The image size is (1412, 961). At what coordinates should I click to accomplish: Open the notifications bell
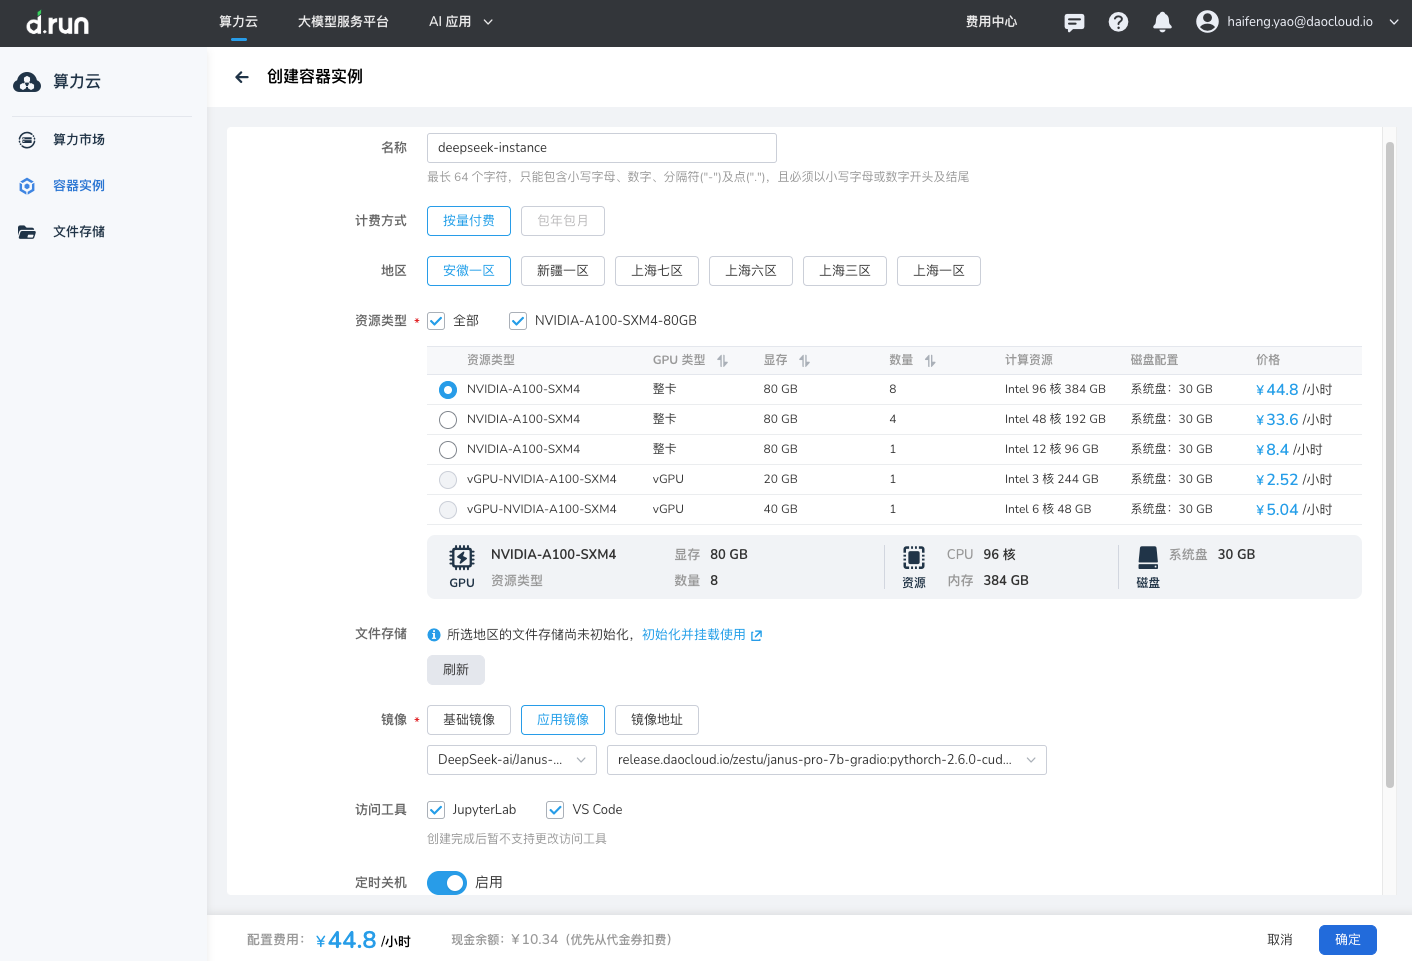pos(1162,22)
